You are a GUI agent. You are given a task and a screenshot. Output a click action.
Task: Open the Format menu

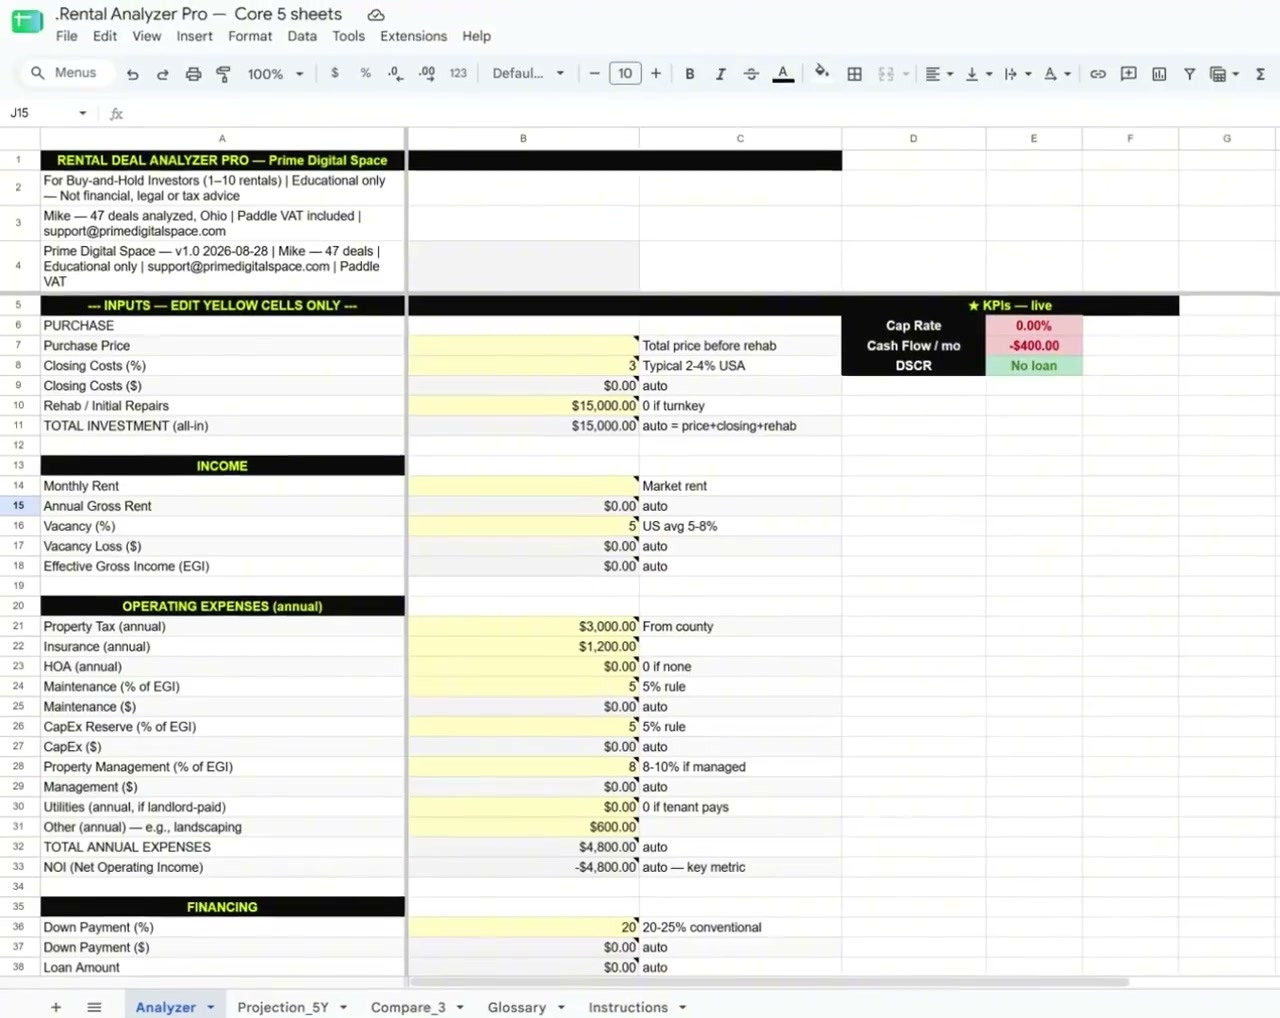pos(250,36)
